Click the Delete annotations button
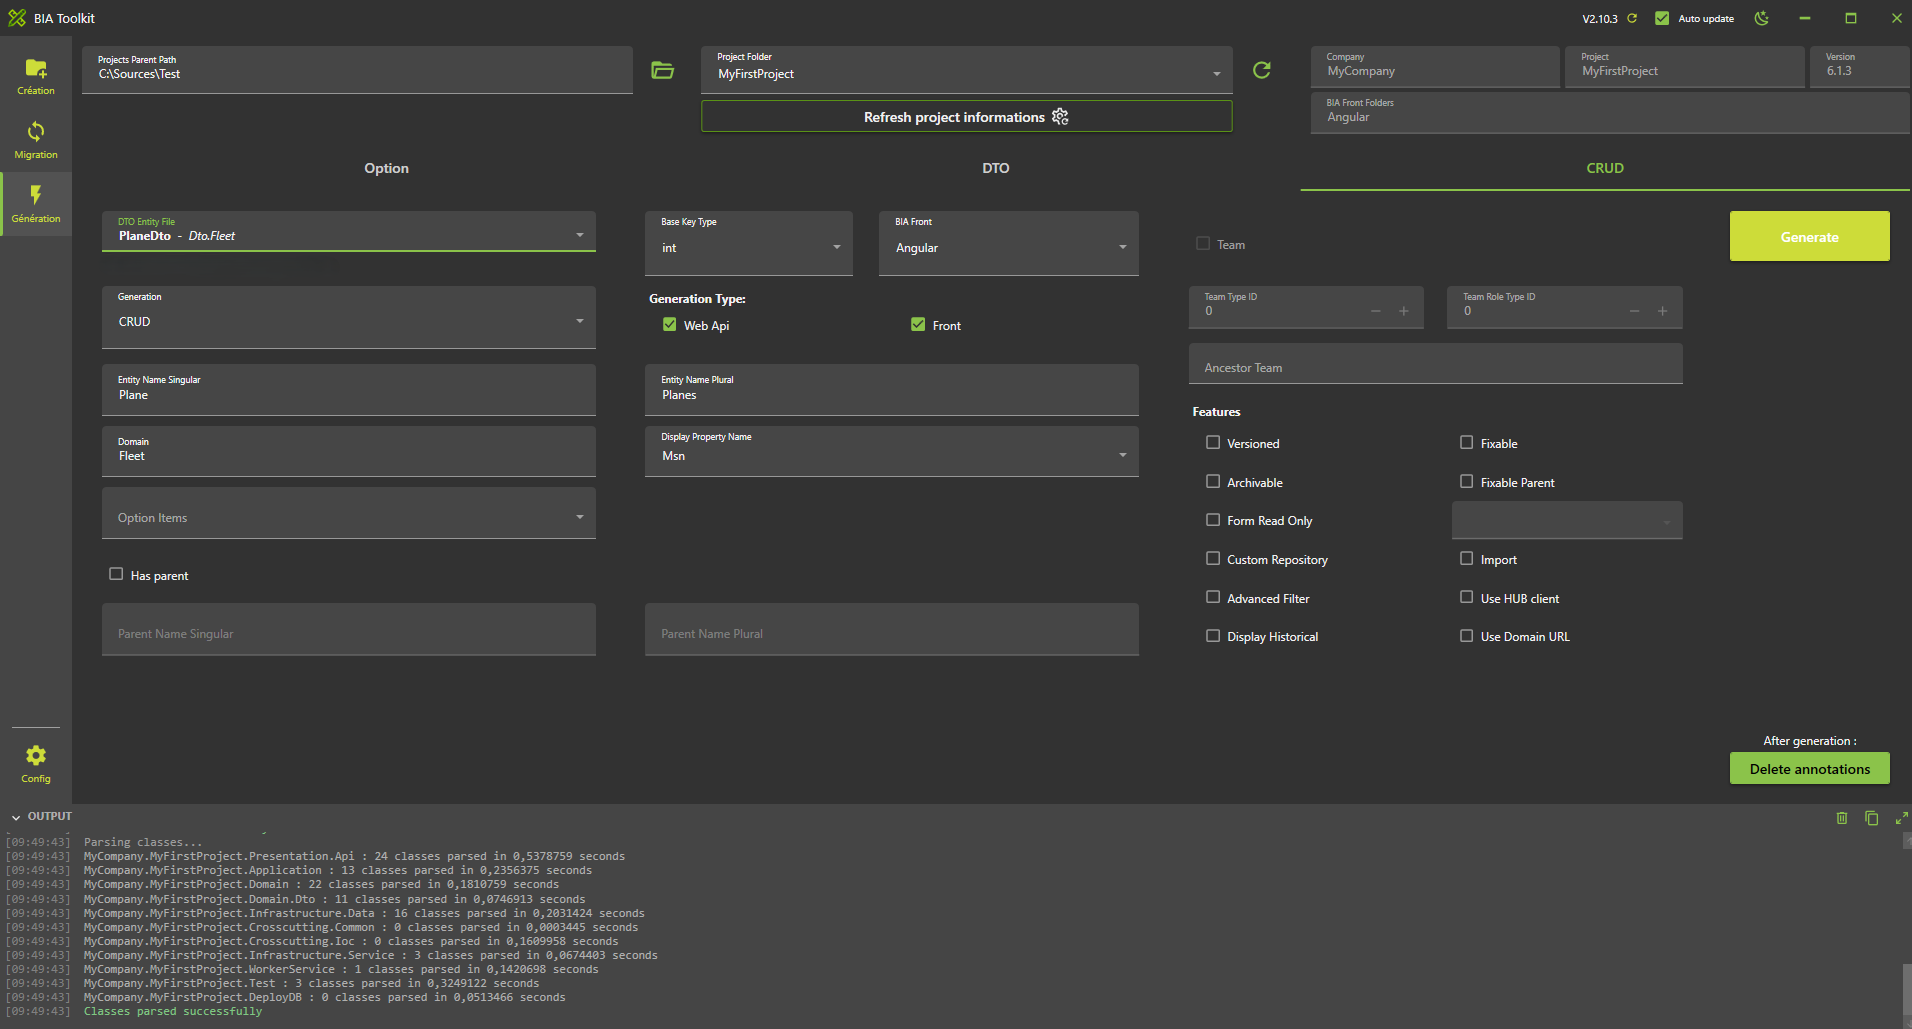 [1810, 768]
